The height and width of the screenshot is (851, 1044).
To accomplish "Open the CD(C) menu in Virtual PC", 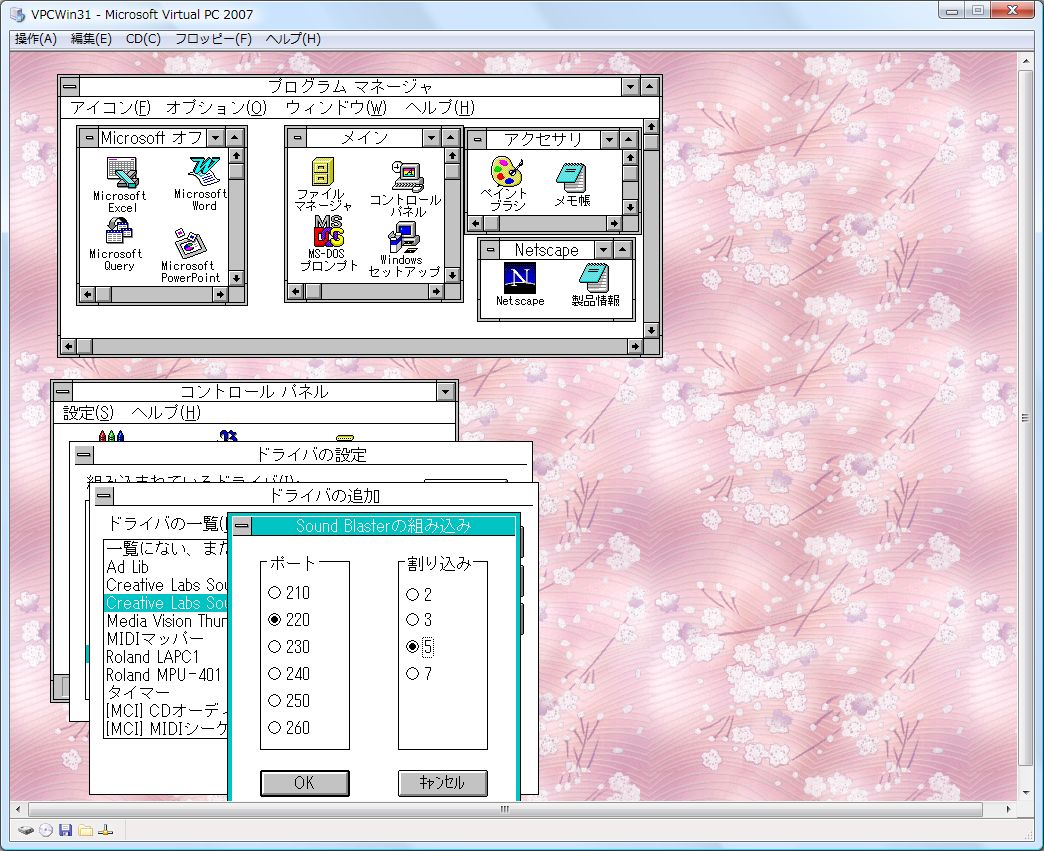I will coord(143,39).
